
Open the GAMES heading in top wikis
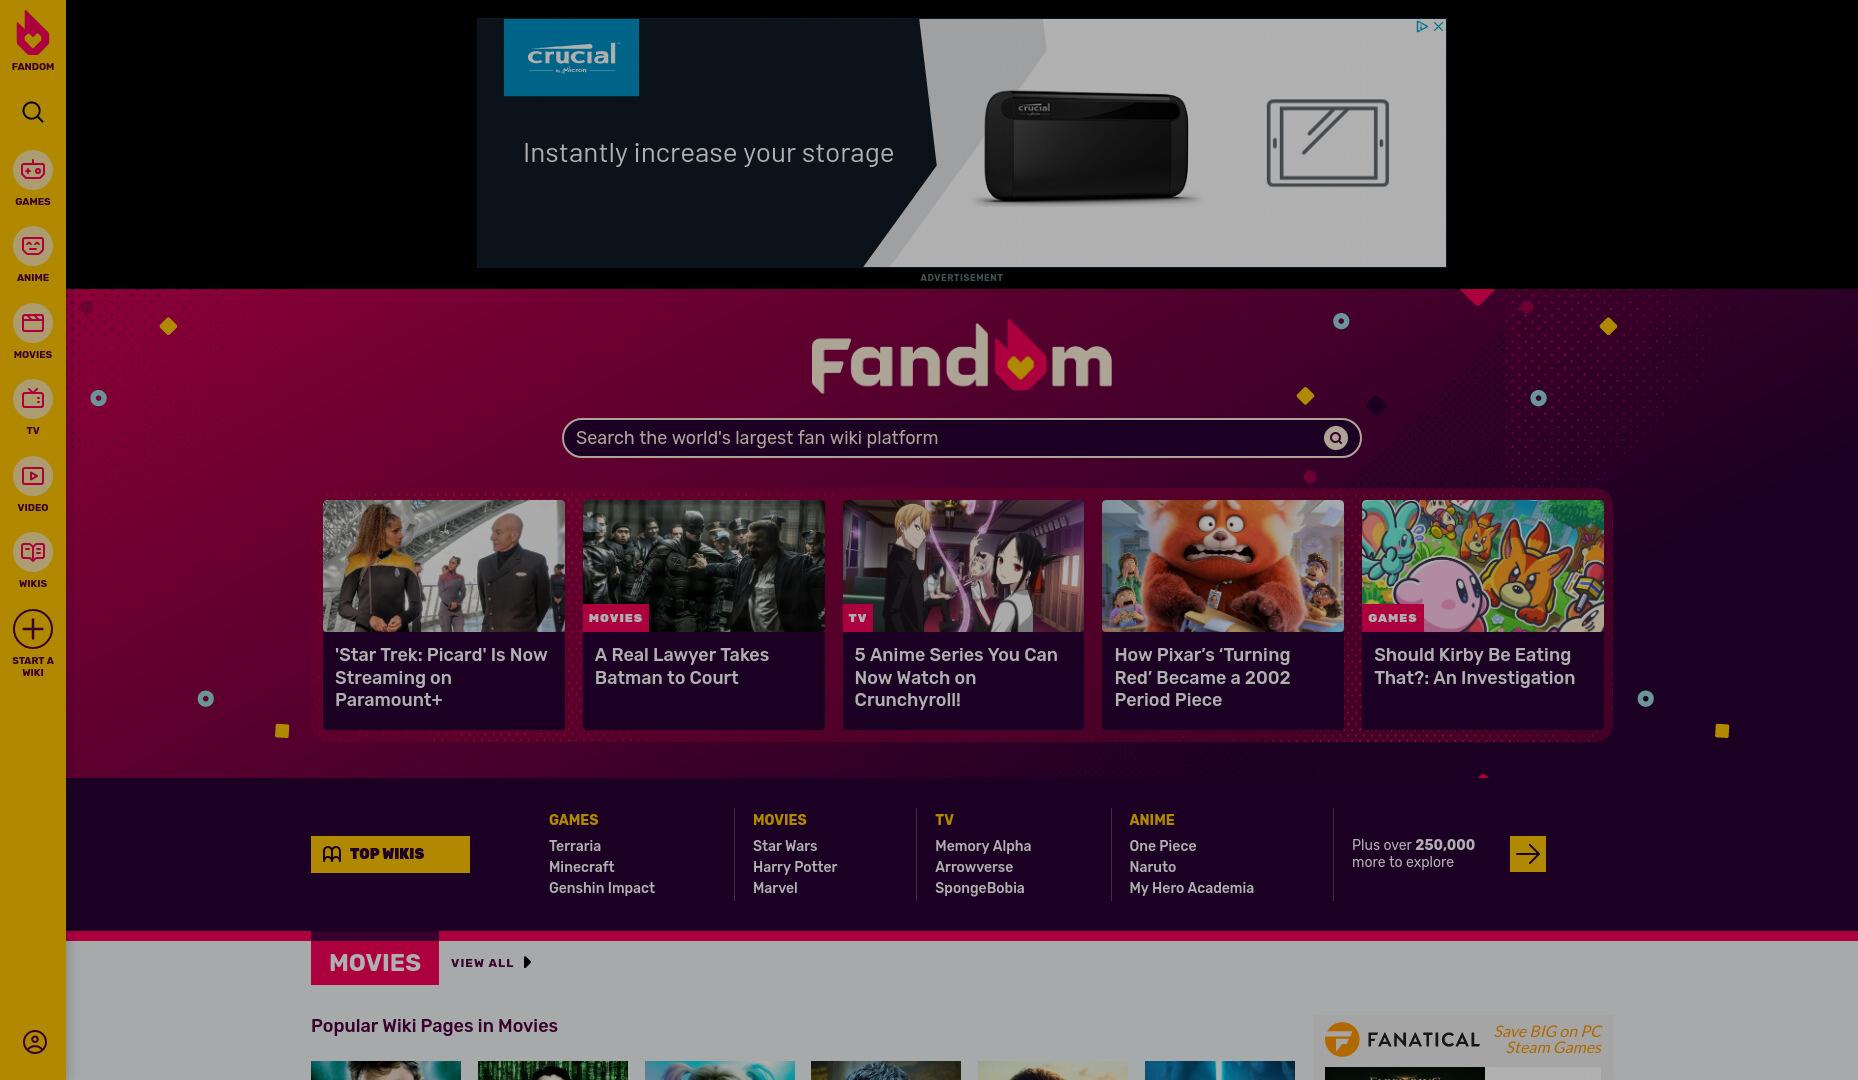tap(573, 820)
